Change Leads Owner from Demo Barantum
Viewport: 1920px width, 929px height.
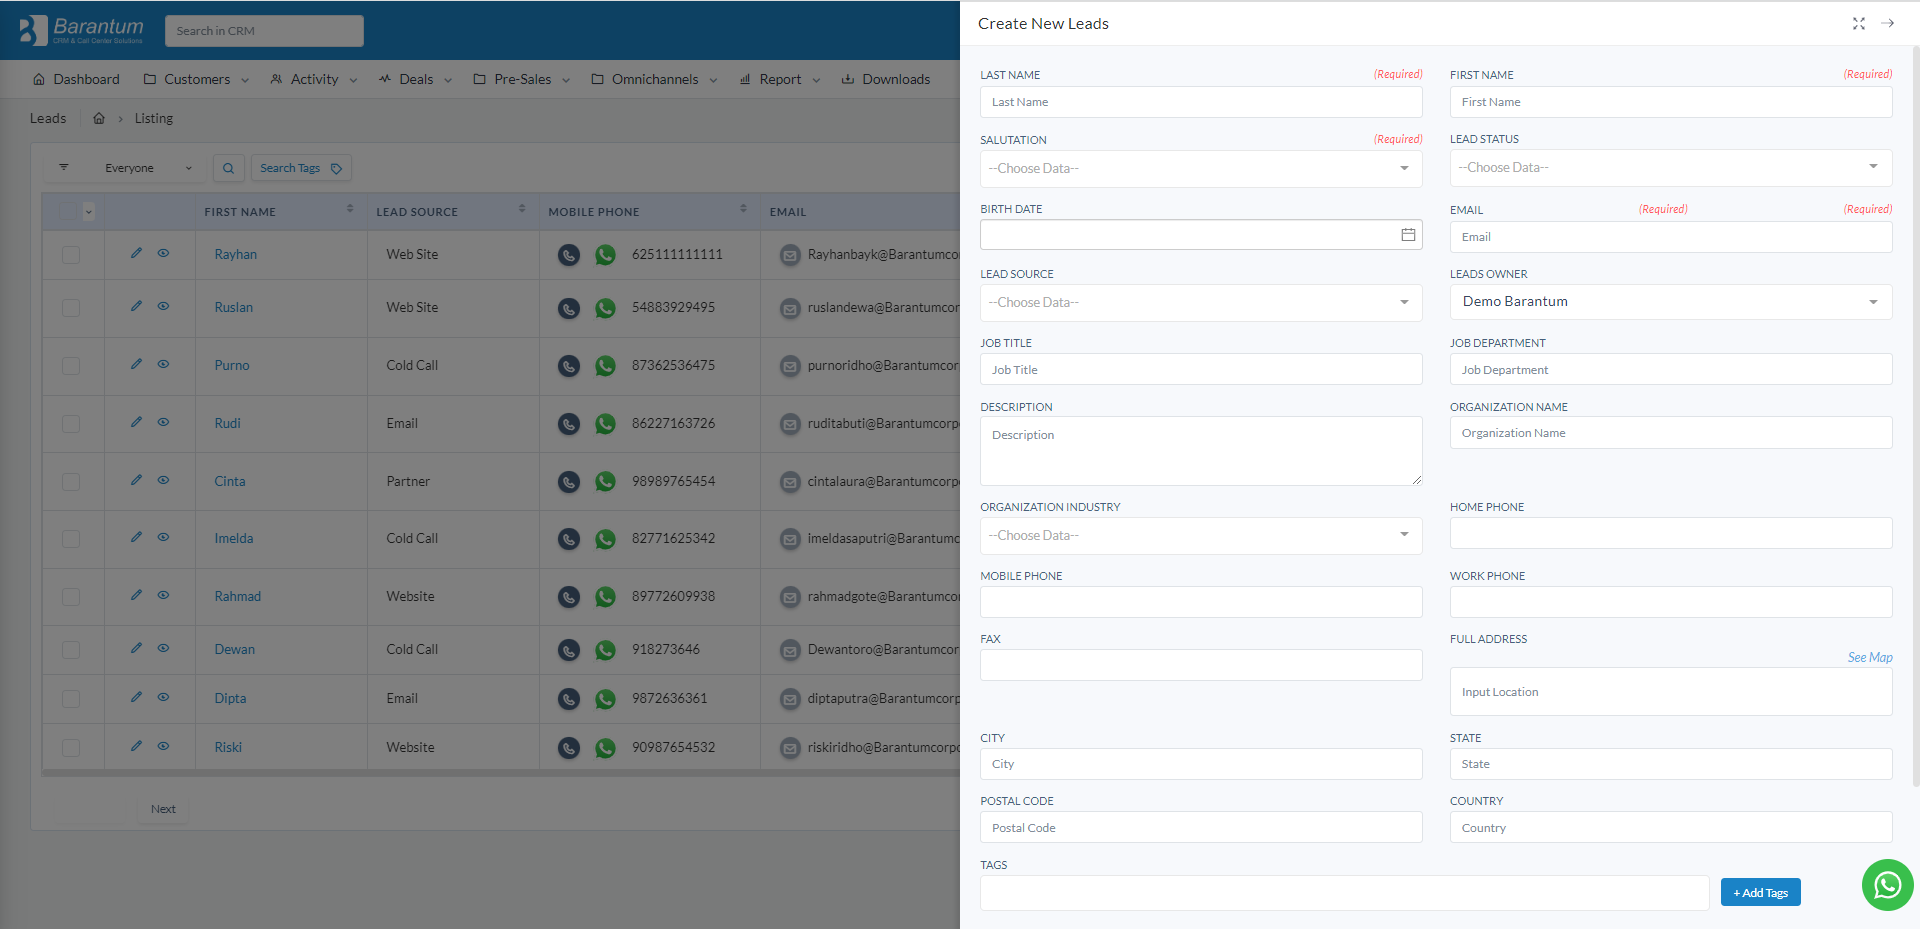1671,301
